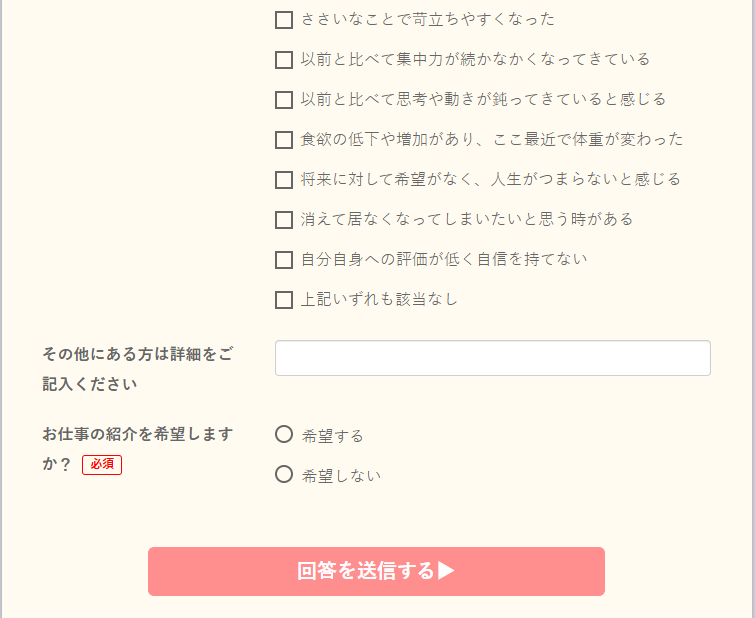
Task: Click the '希望しない' label text
Action: 341,476
